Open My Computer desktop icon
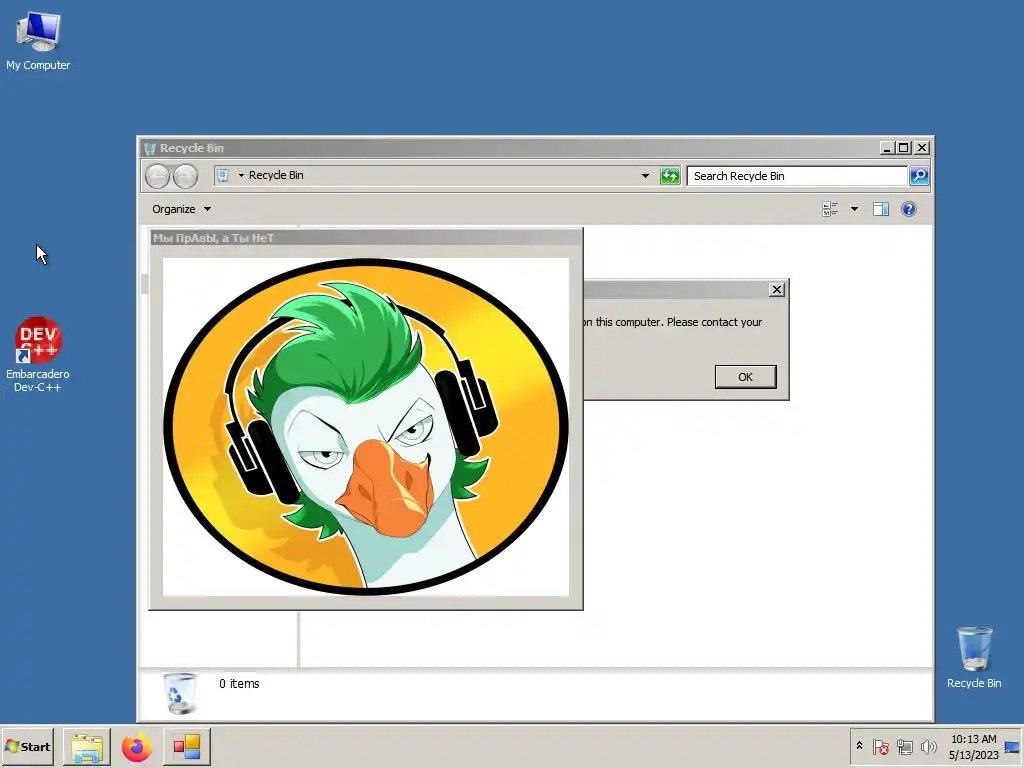This screenshot has width=1024, height=768. point(38,40)
